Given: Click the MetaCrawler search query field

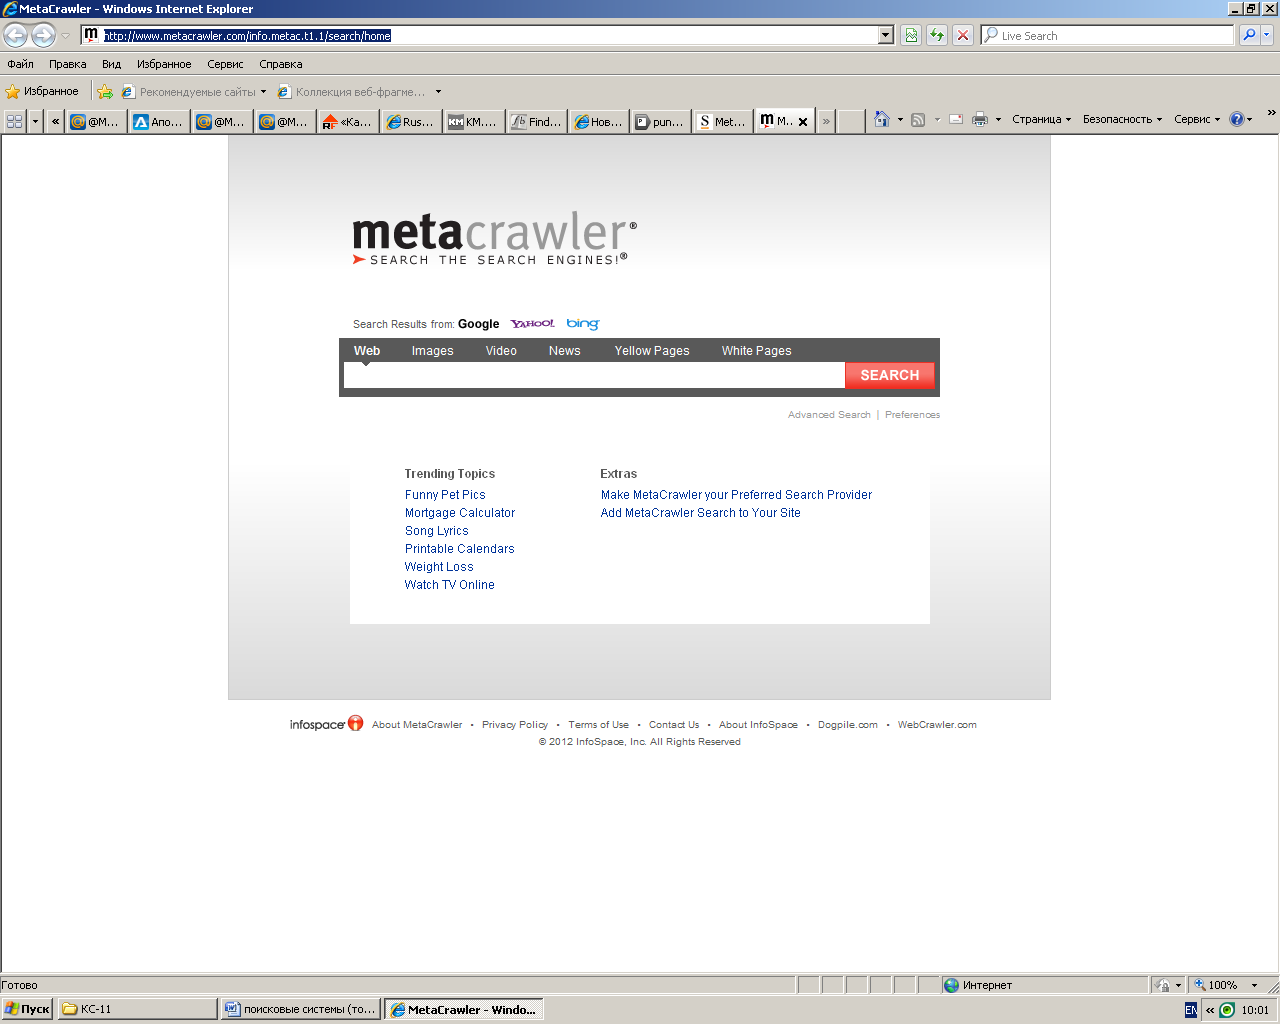Looking at the screenshot, I should (x=594, y=375).
